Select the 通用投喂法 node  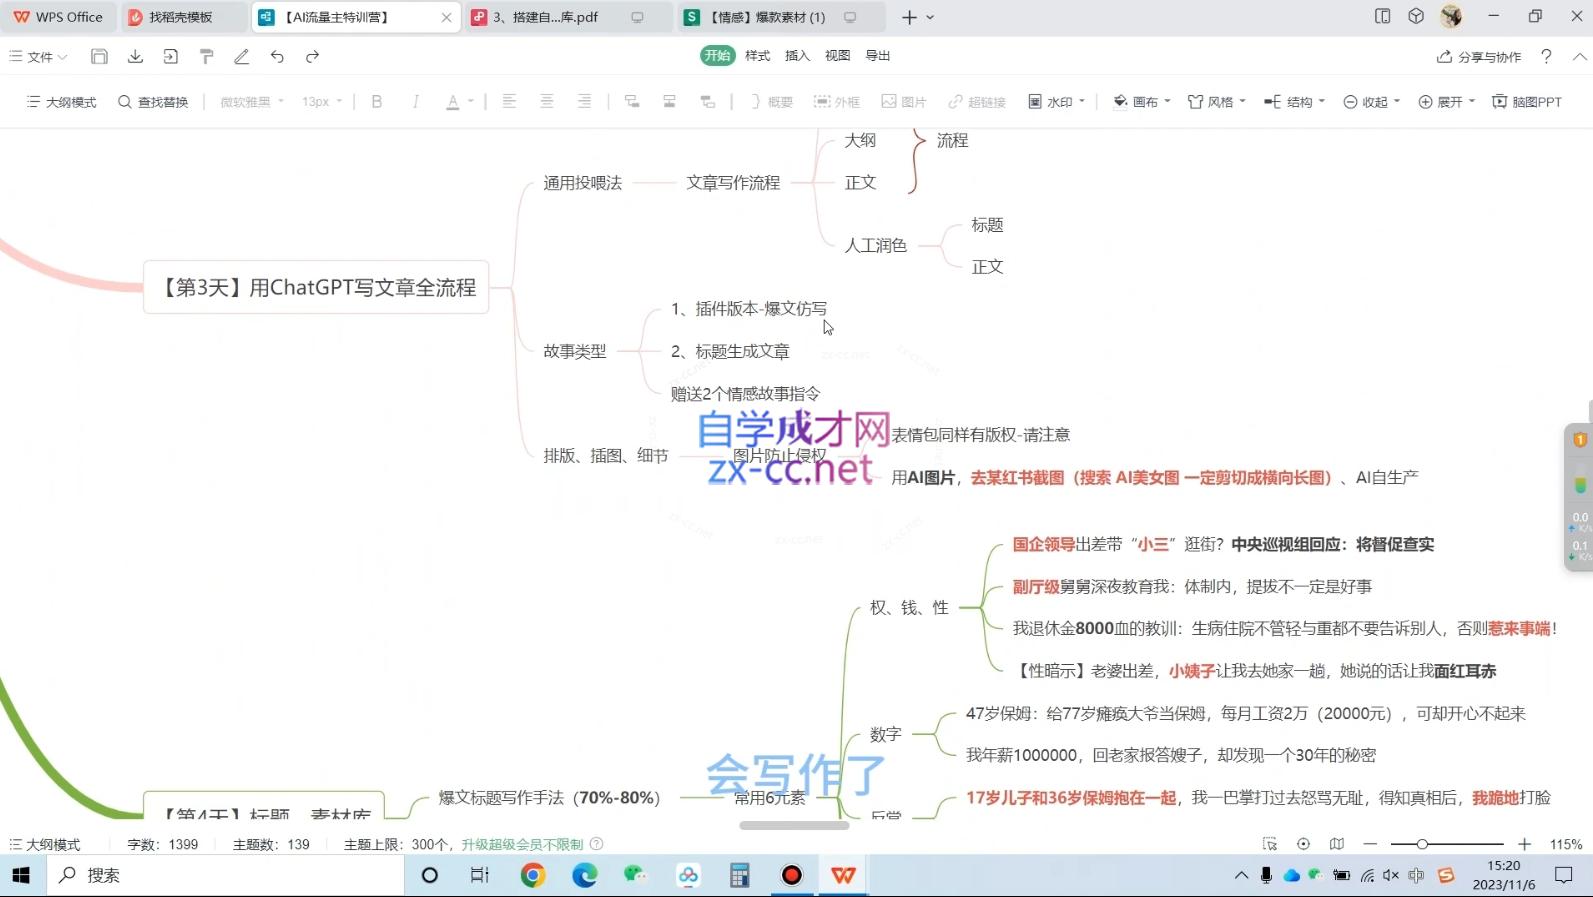(x=582, y=183)
